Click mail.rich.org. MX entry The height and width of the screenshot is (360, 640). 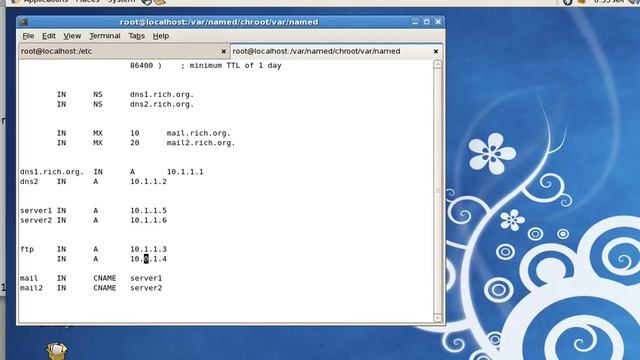(199, 133)
